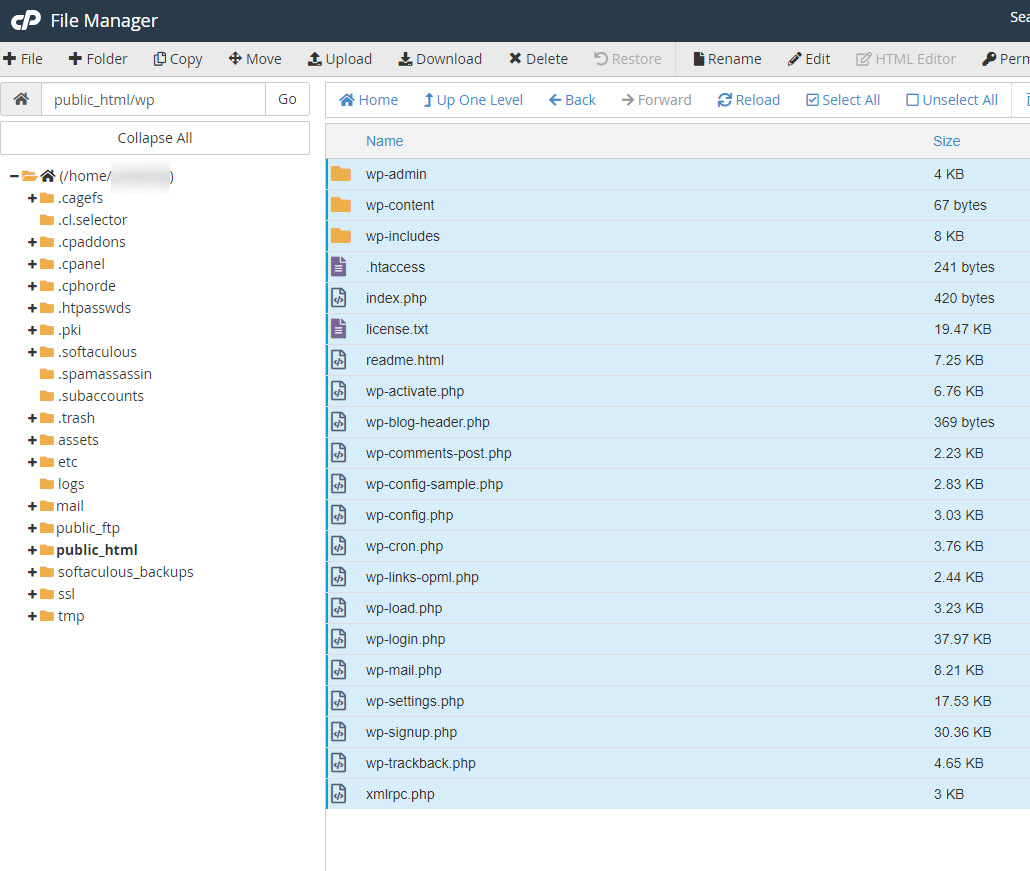1030x871 pixels.
Task: Select all files with Select All
Action: pyautogui.click(x=843, y=100)
